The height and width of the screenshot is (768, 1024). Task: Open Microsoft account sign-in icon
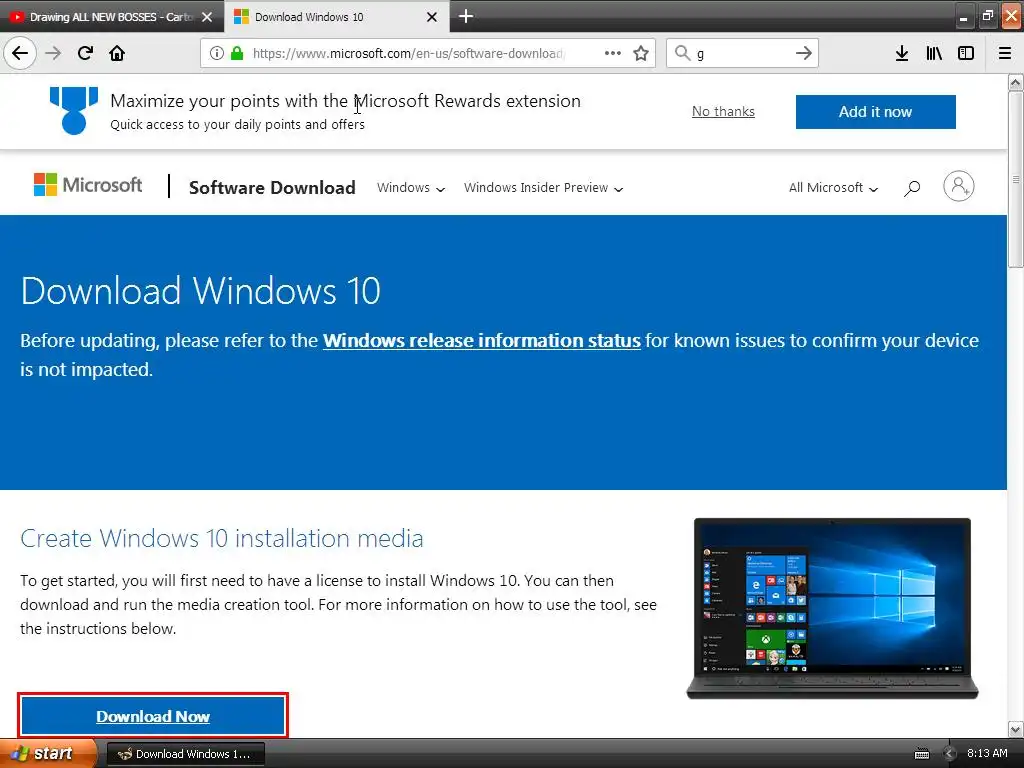coord(959,187)
